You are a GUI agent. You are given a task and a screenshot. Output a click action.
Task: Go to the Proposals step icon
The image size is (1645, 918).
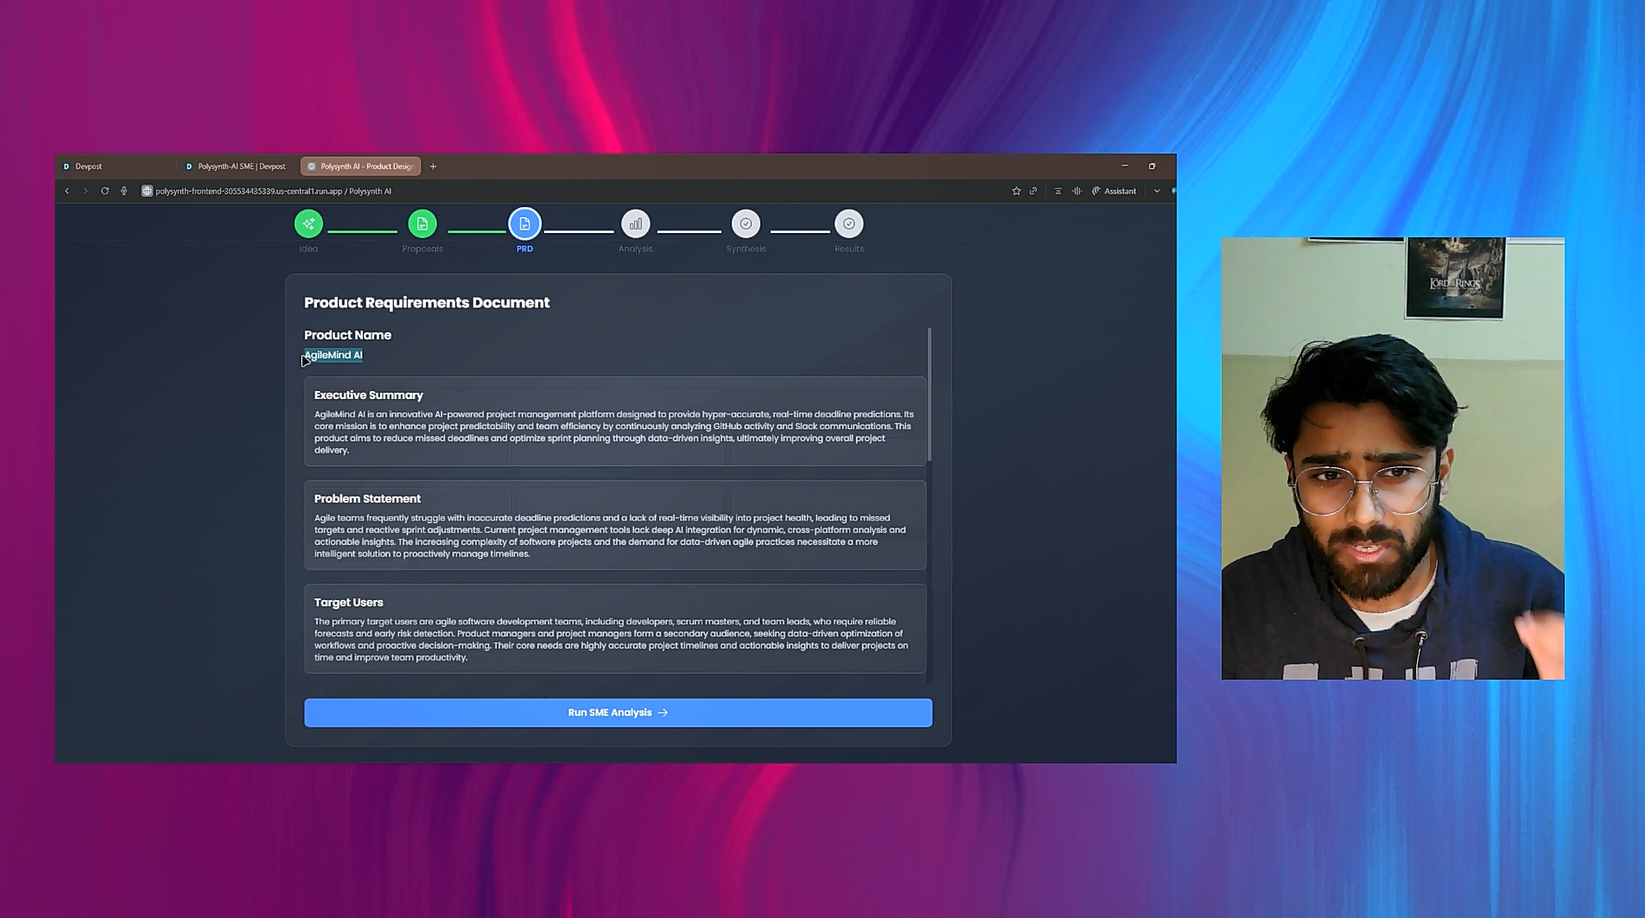pyautogui.click(x=422, y=224)
